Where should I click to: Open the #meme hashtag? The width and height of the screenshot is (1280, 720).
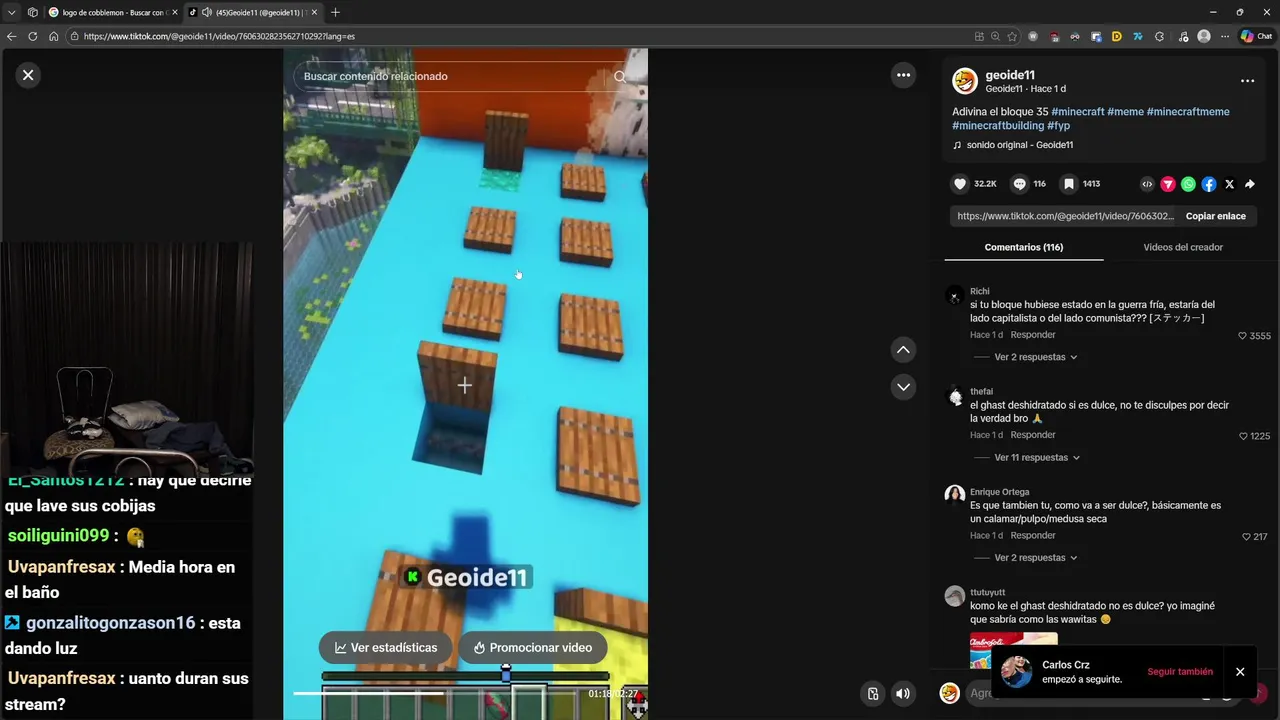(x=1125, y=112)
